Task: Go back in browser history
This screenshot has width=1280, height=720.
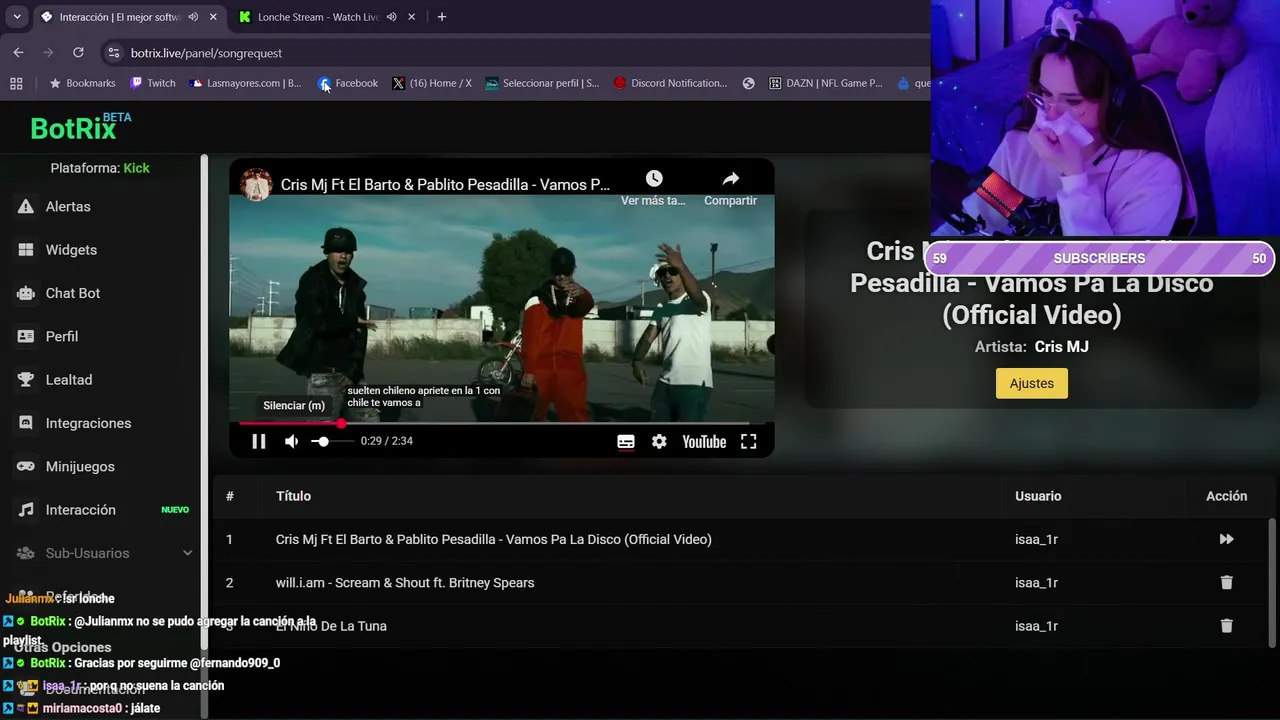Action: point(18,53)
